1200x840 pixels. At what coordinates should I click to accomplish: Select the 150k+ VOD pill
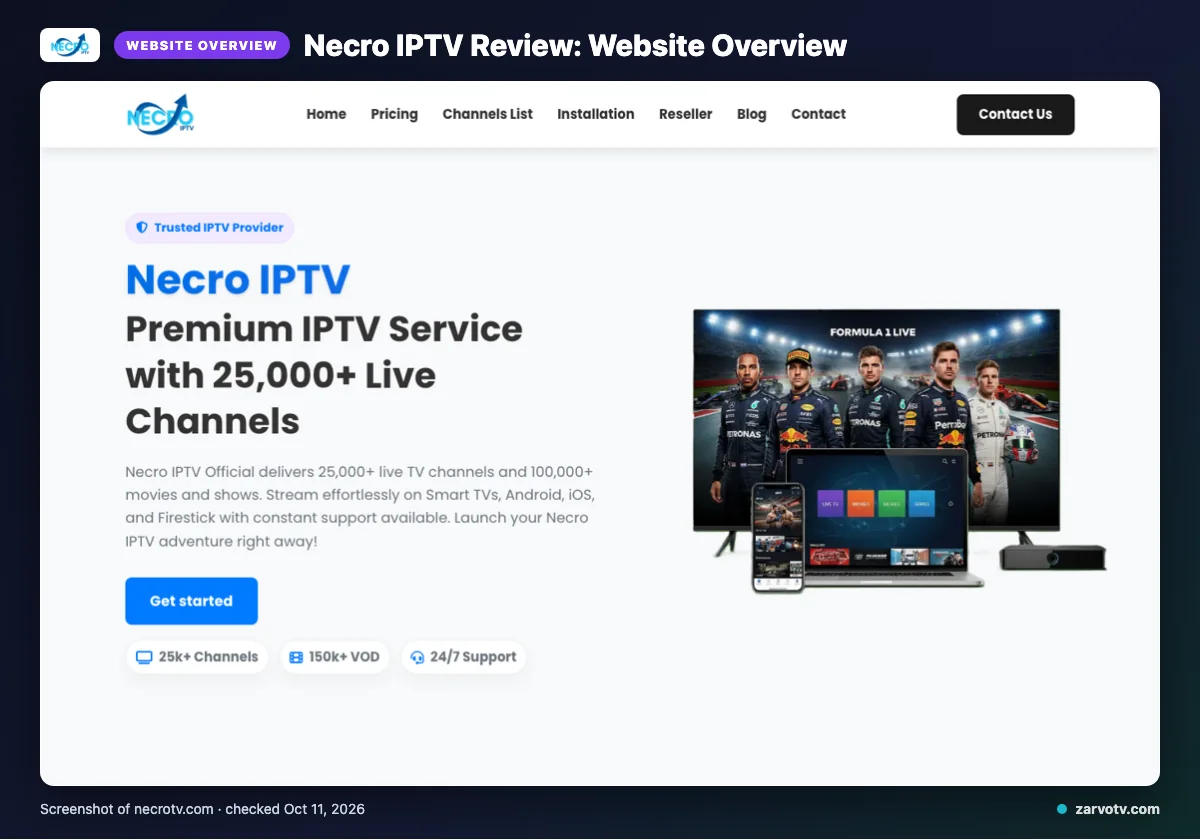(x=334, y=657)
